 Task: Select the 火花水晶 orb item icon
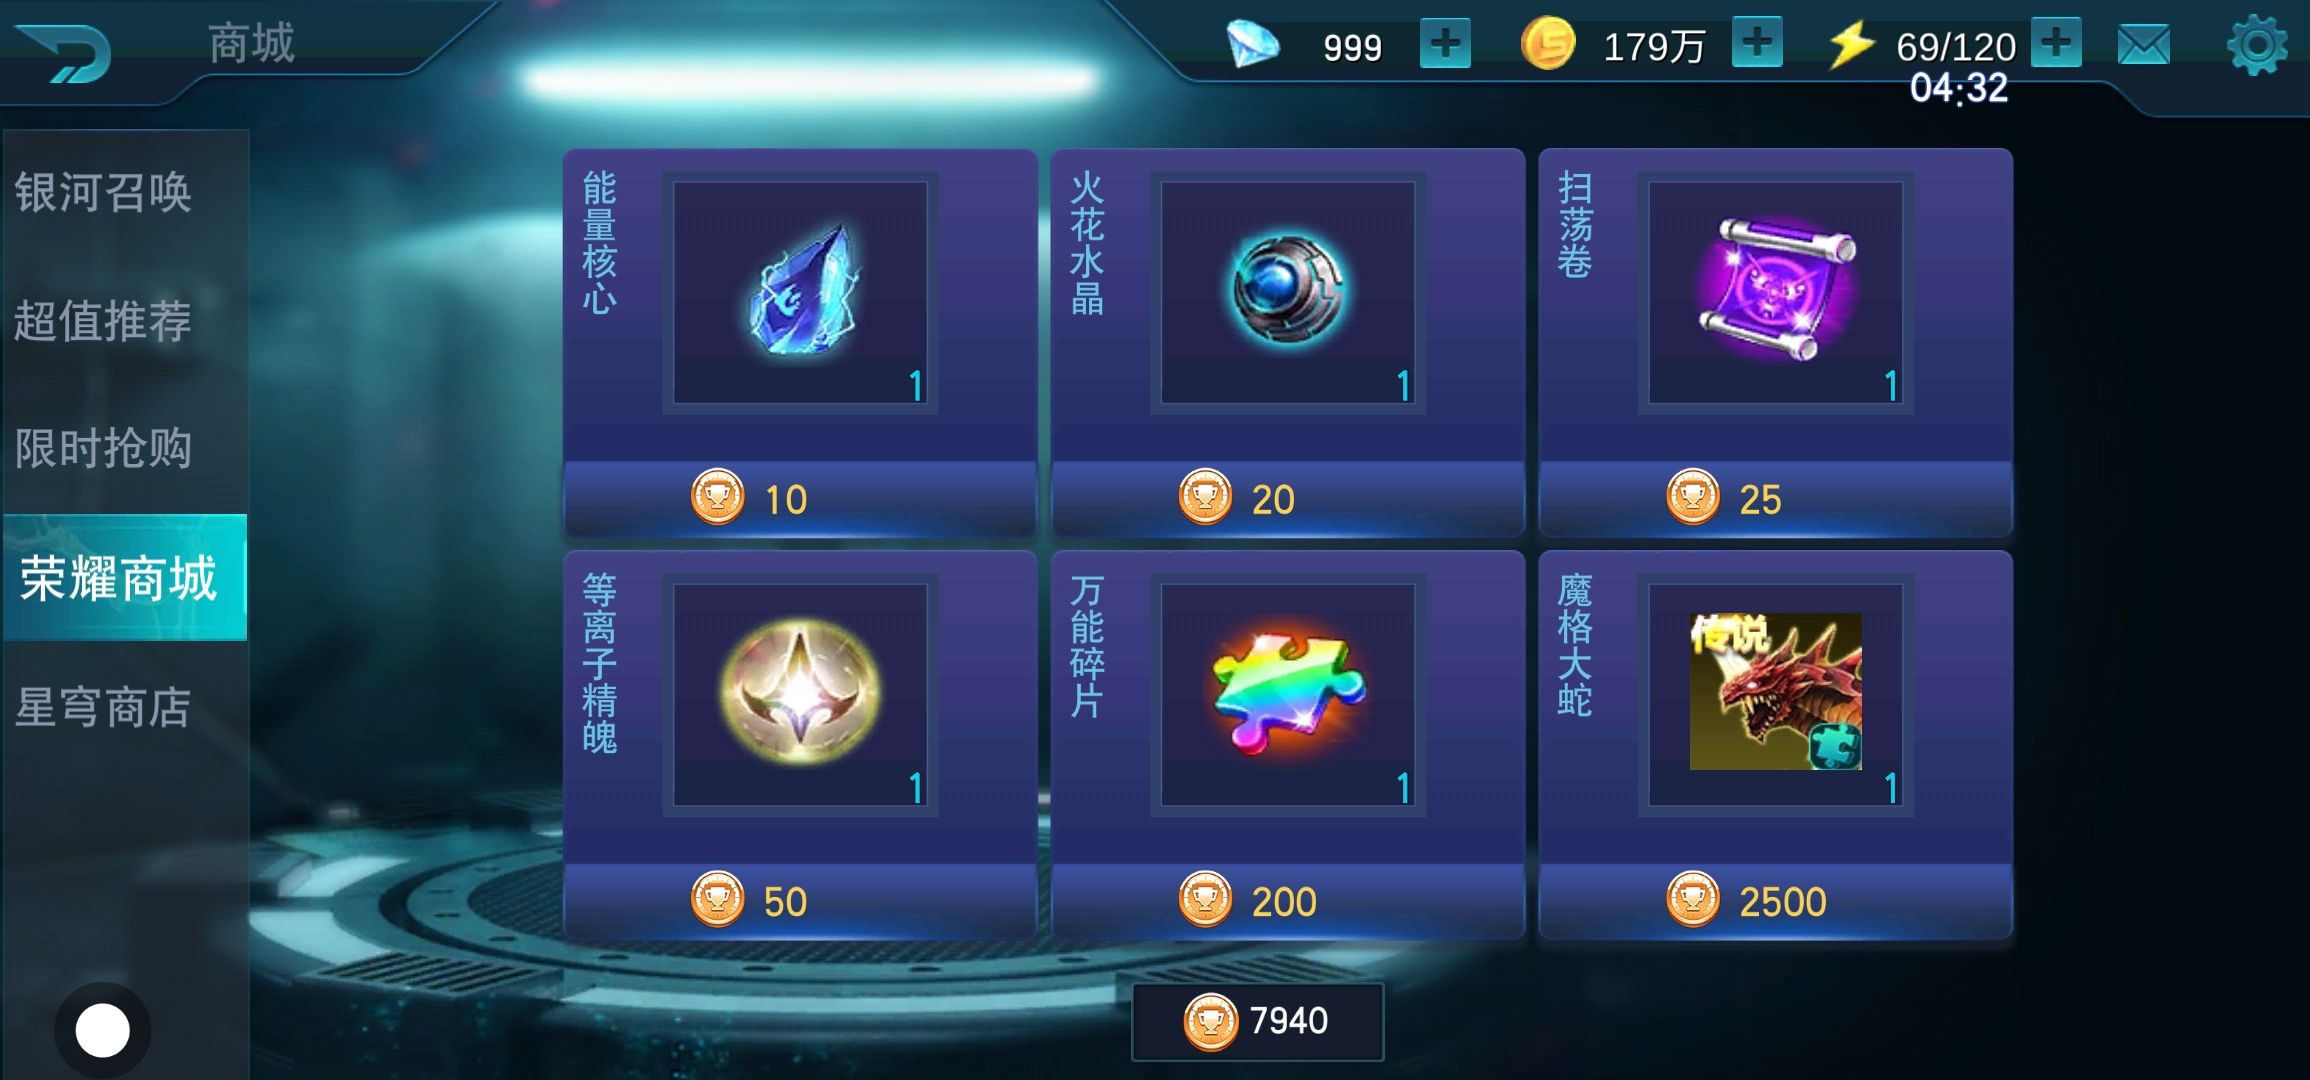click(1288, 292)
